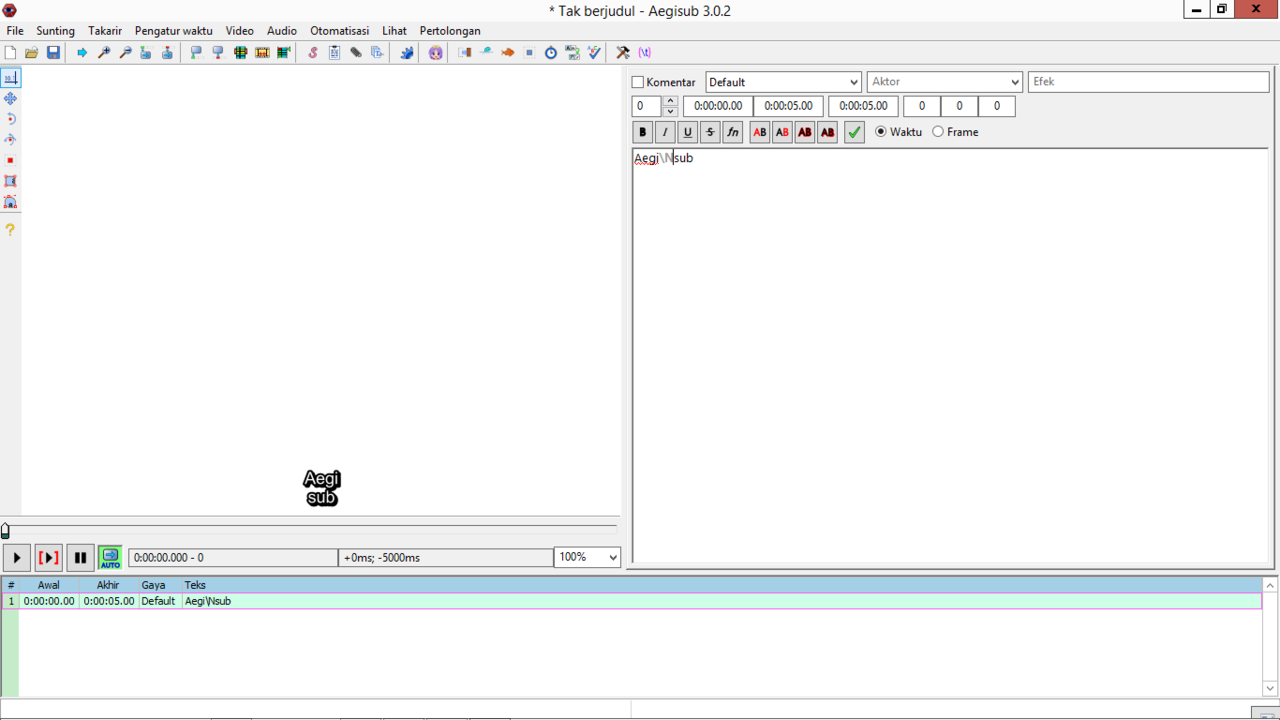Image resolution: width=1280 pixels, height=720 pixels.
Task: Open Timing Post-Processor clock icon
Action: pyautogui.click(x=551, y=52)
